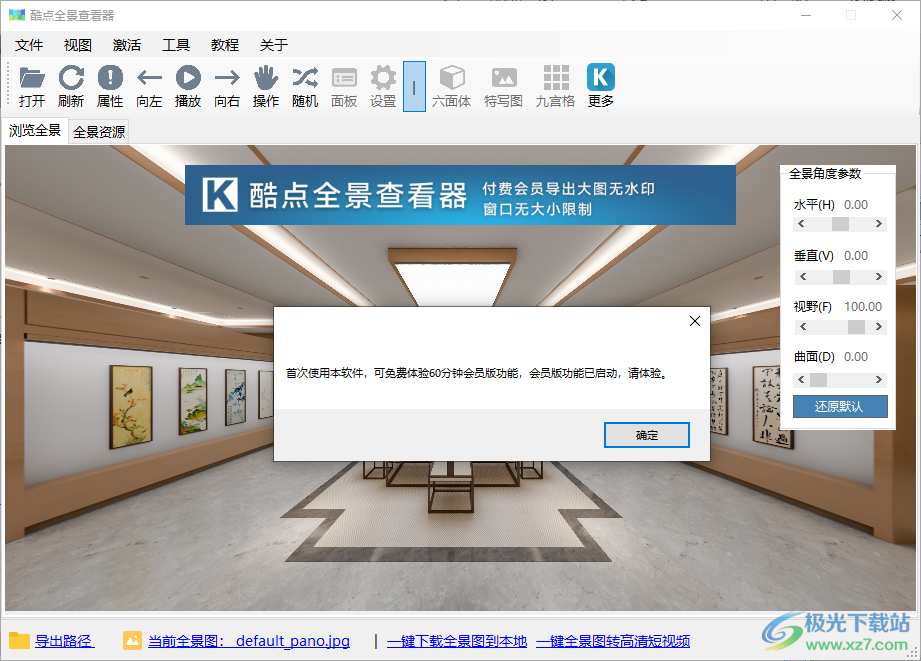Switch to the 浏览全景 tab
921x661 pixels.
point(35,130)
